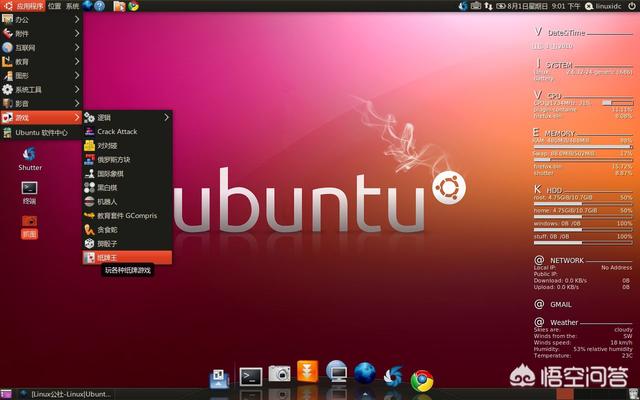
Task: Expand the 互联网 submenu arrow
Action: (x=77, y=47)
